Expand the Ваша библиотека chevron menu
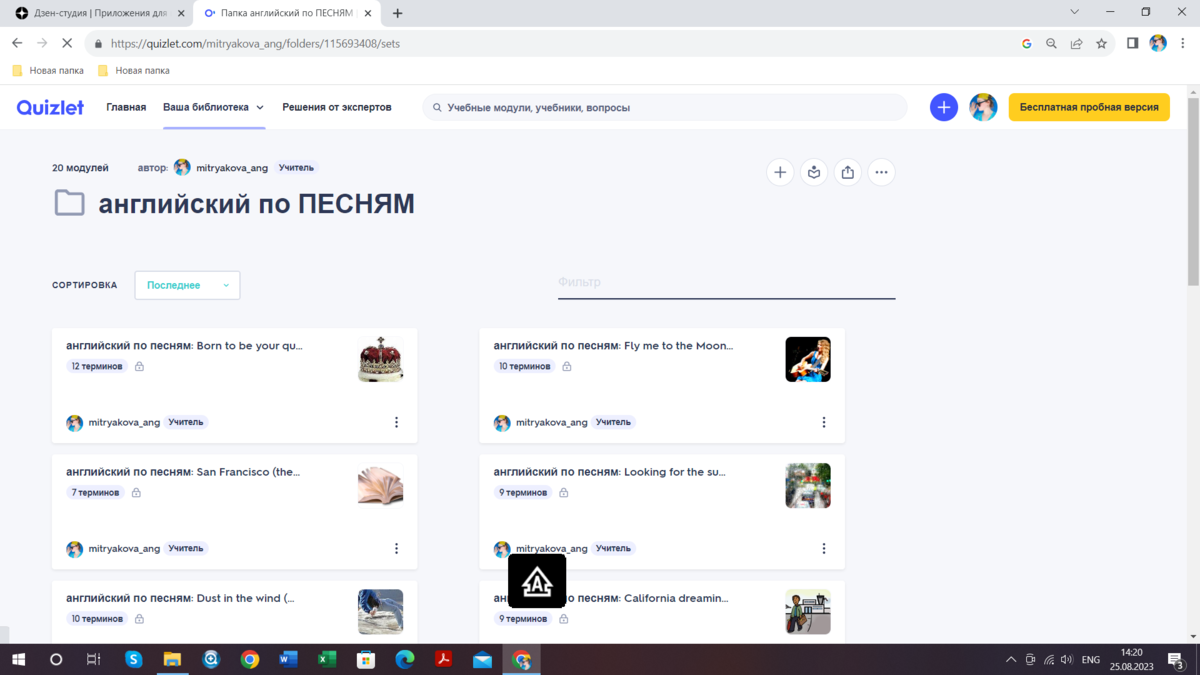Screen dimensions: 1200x675 coord(260,107)
